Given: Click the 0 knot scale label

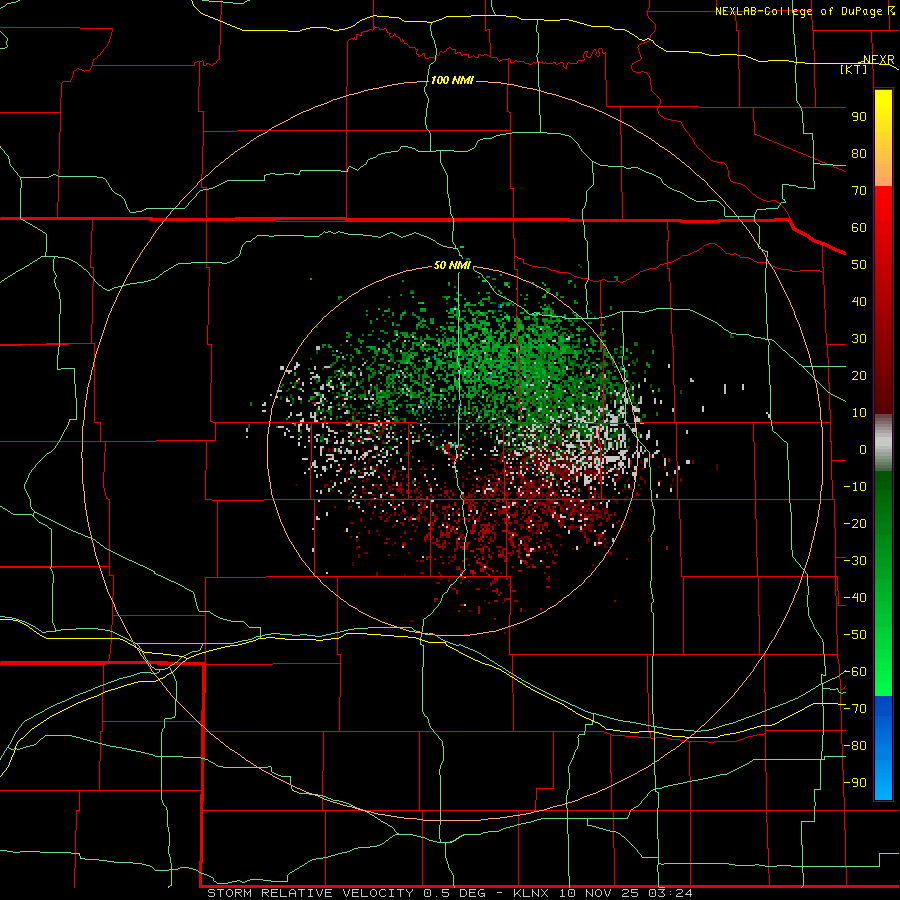Looking at the screenshot, I should pos(863,450).
